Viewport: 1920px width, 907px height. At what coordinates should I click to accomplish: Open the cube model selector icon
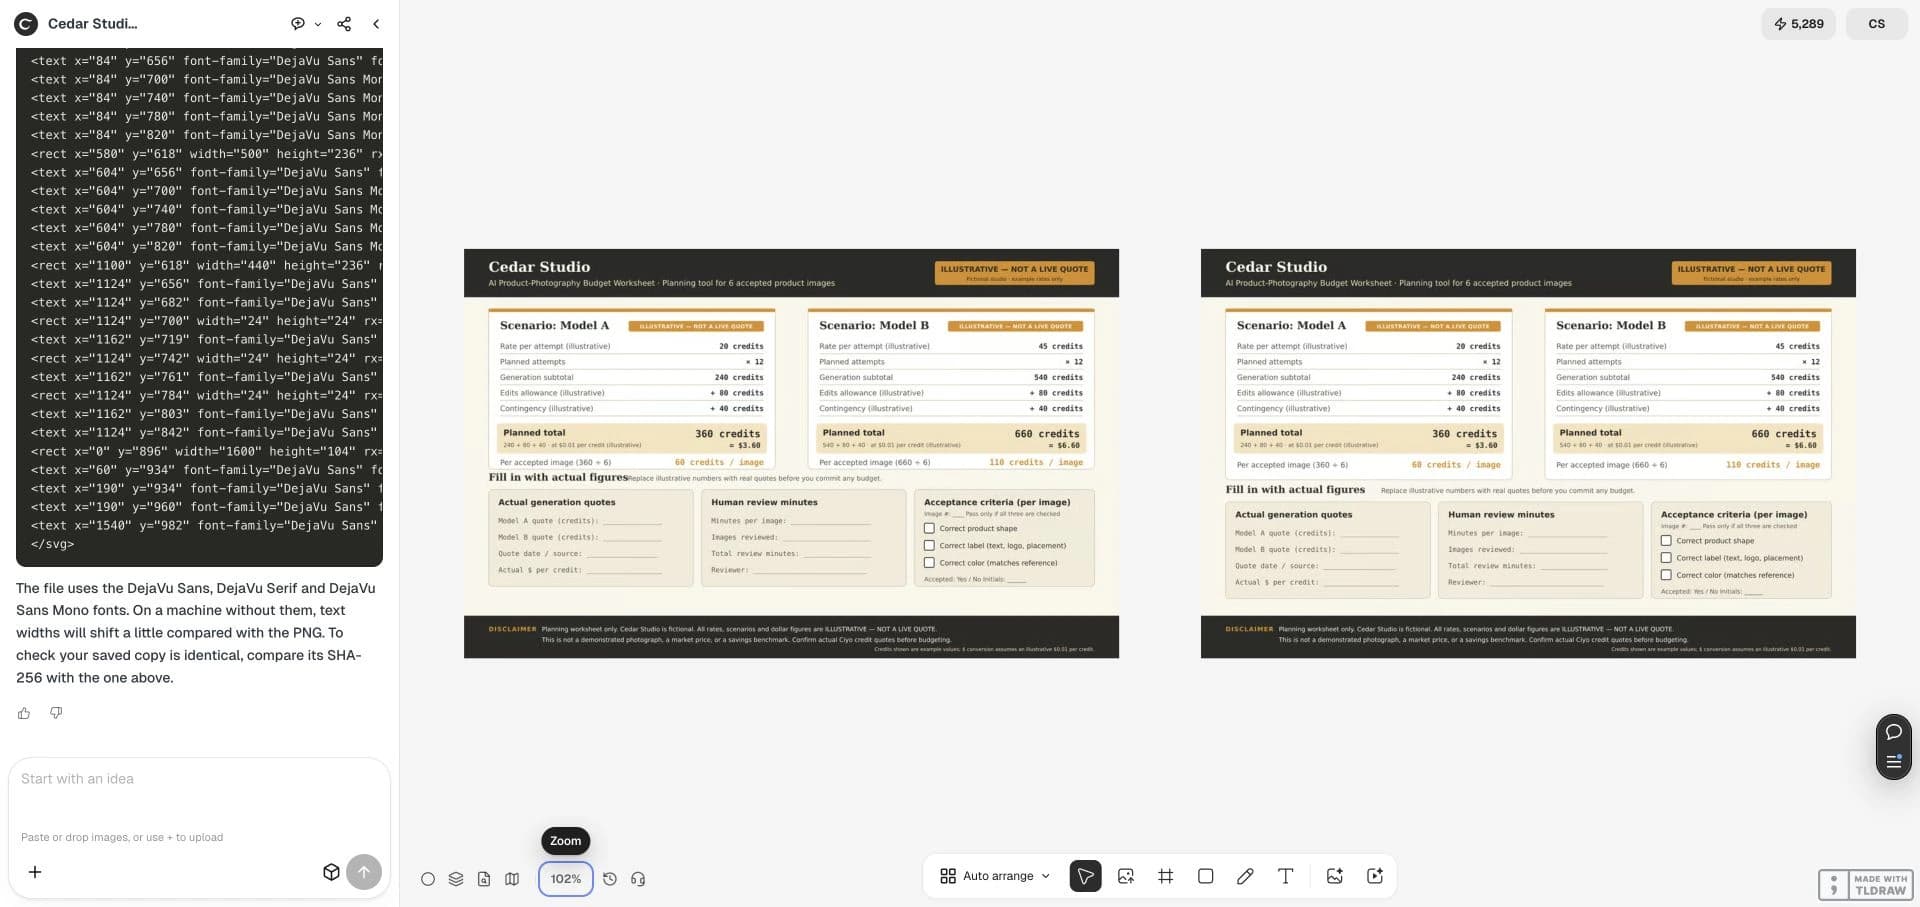[x=332, y=872]
